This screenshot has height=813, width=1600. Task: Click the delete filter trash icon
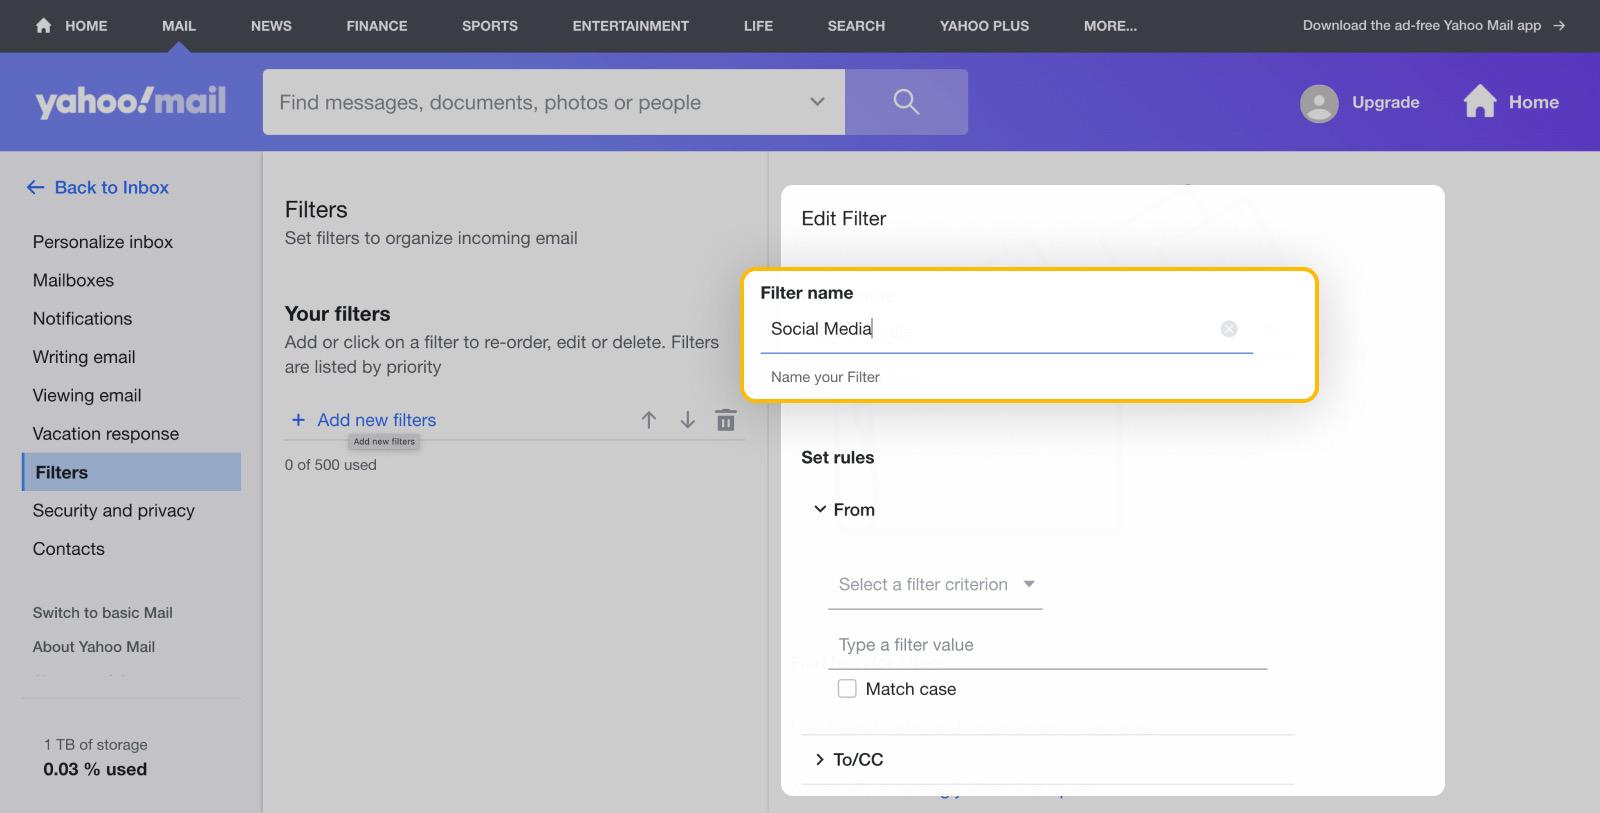[x=726, y=420]
